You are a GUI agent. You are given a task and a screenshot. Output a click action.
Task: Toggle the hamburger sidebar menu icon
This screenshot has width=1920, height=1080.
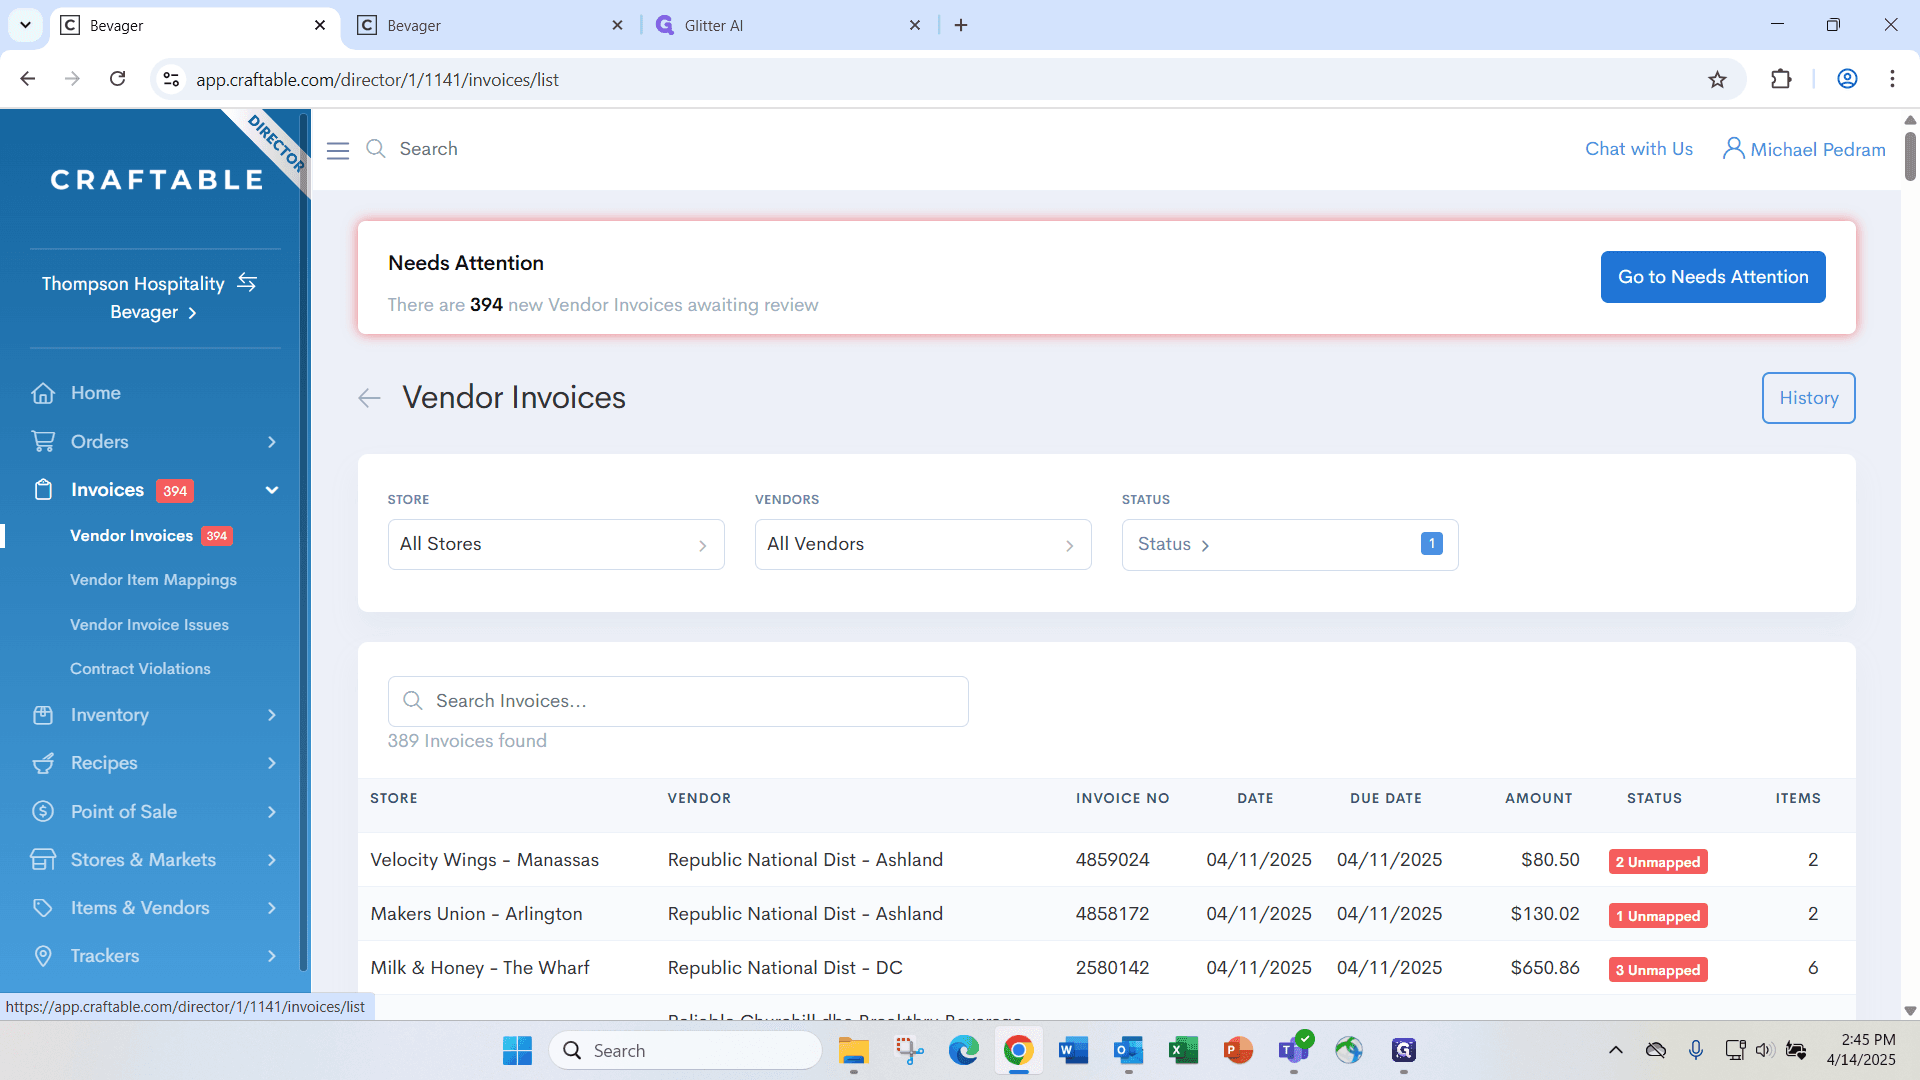(x=338, y=150)
